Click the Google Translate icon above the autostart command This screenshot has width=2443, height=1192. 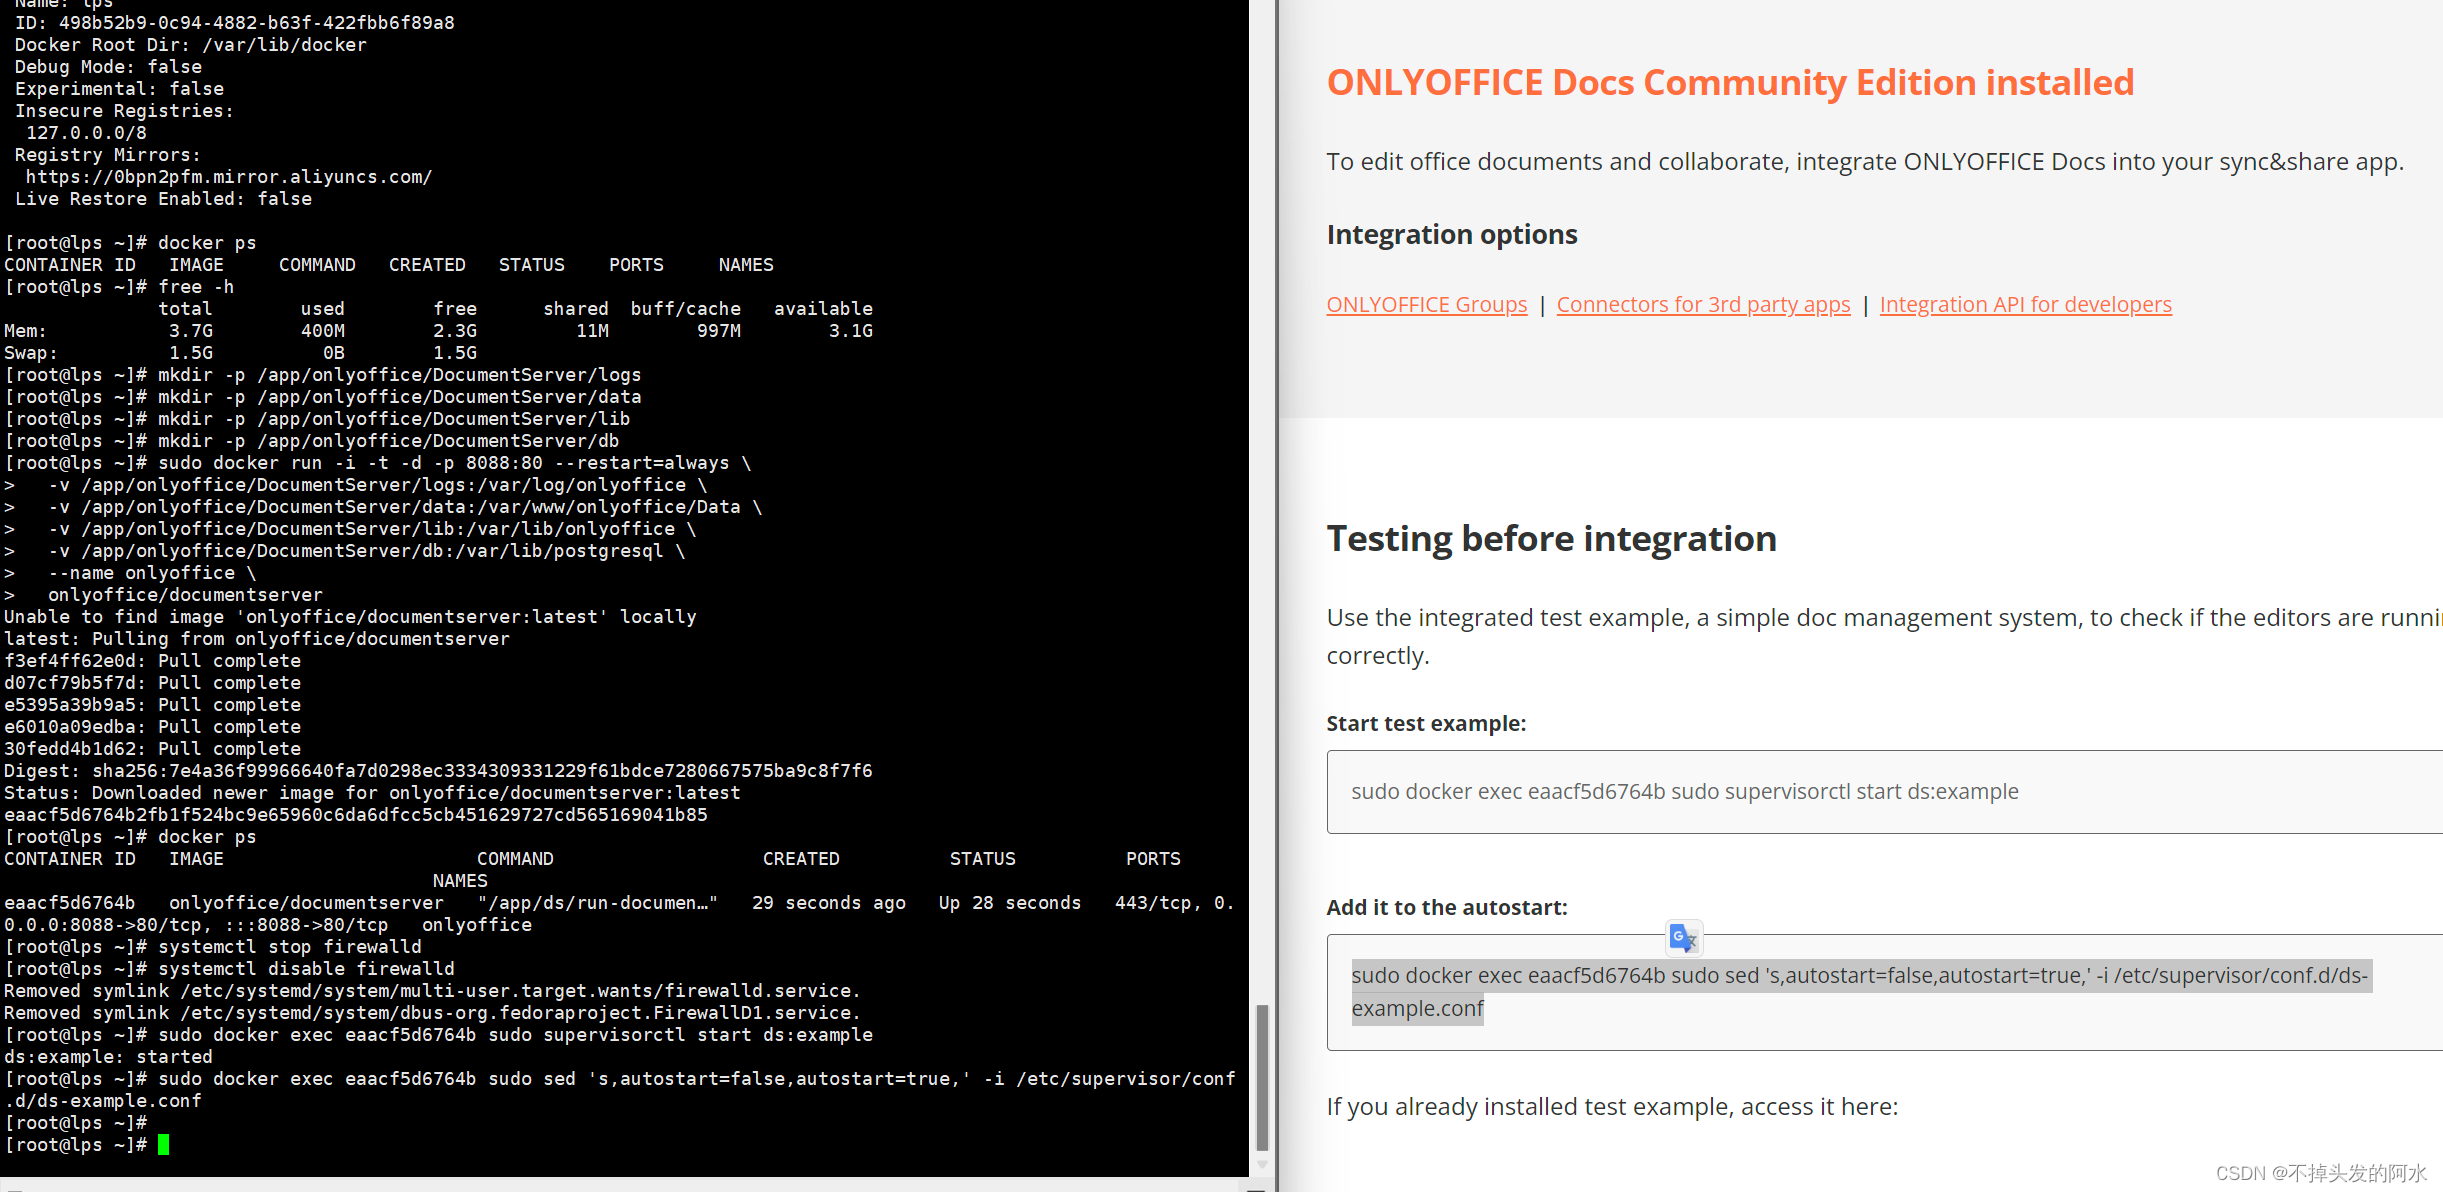pyautogui.click(x=1683, y=938)
